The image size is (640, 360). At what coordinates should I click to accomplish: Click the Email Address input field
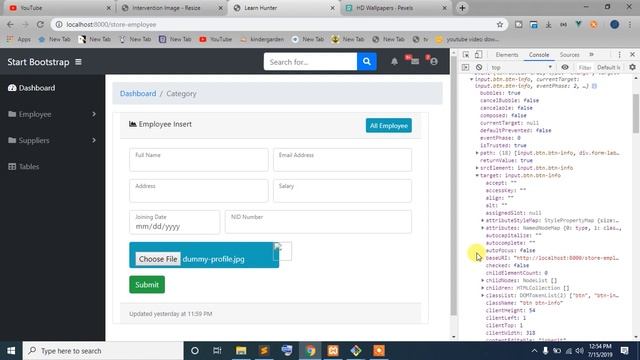point(342,160)
